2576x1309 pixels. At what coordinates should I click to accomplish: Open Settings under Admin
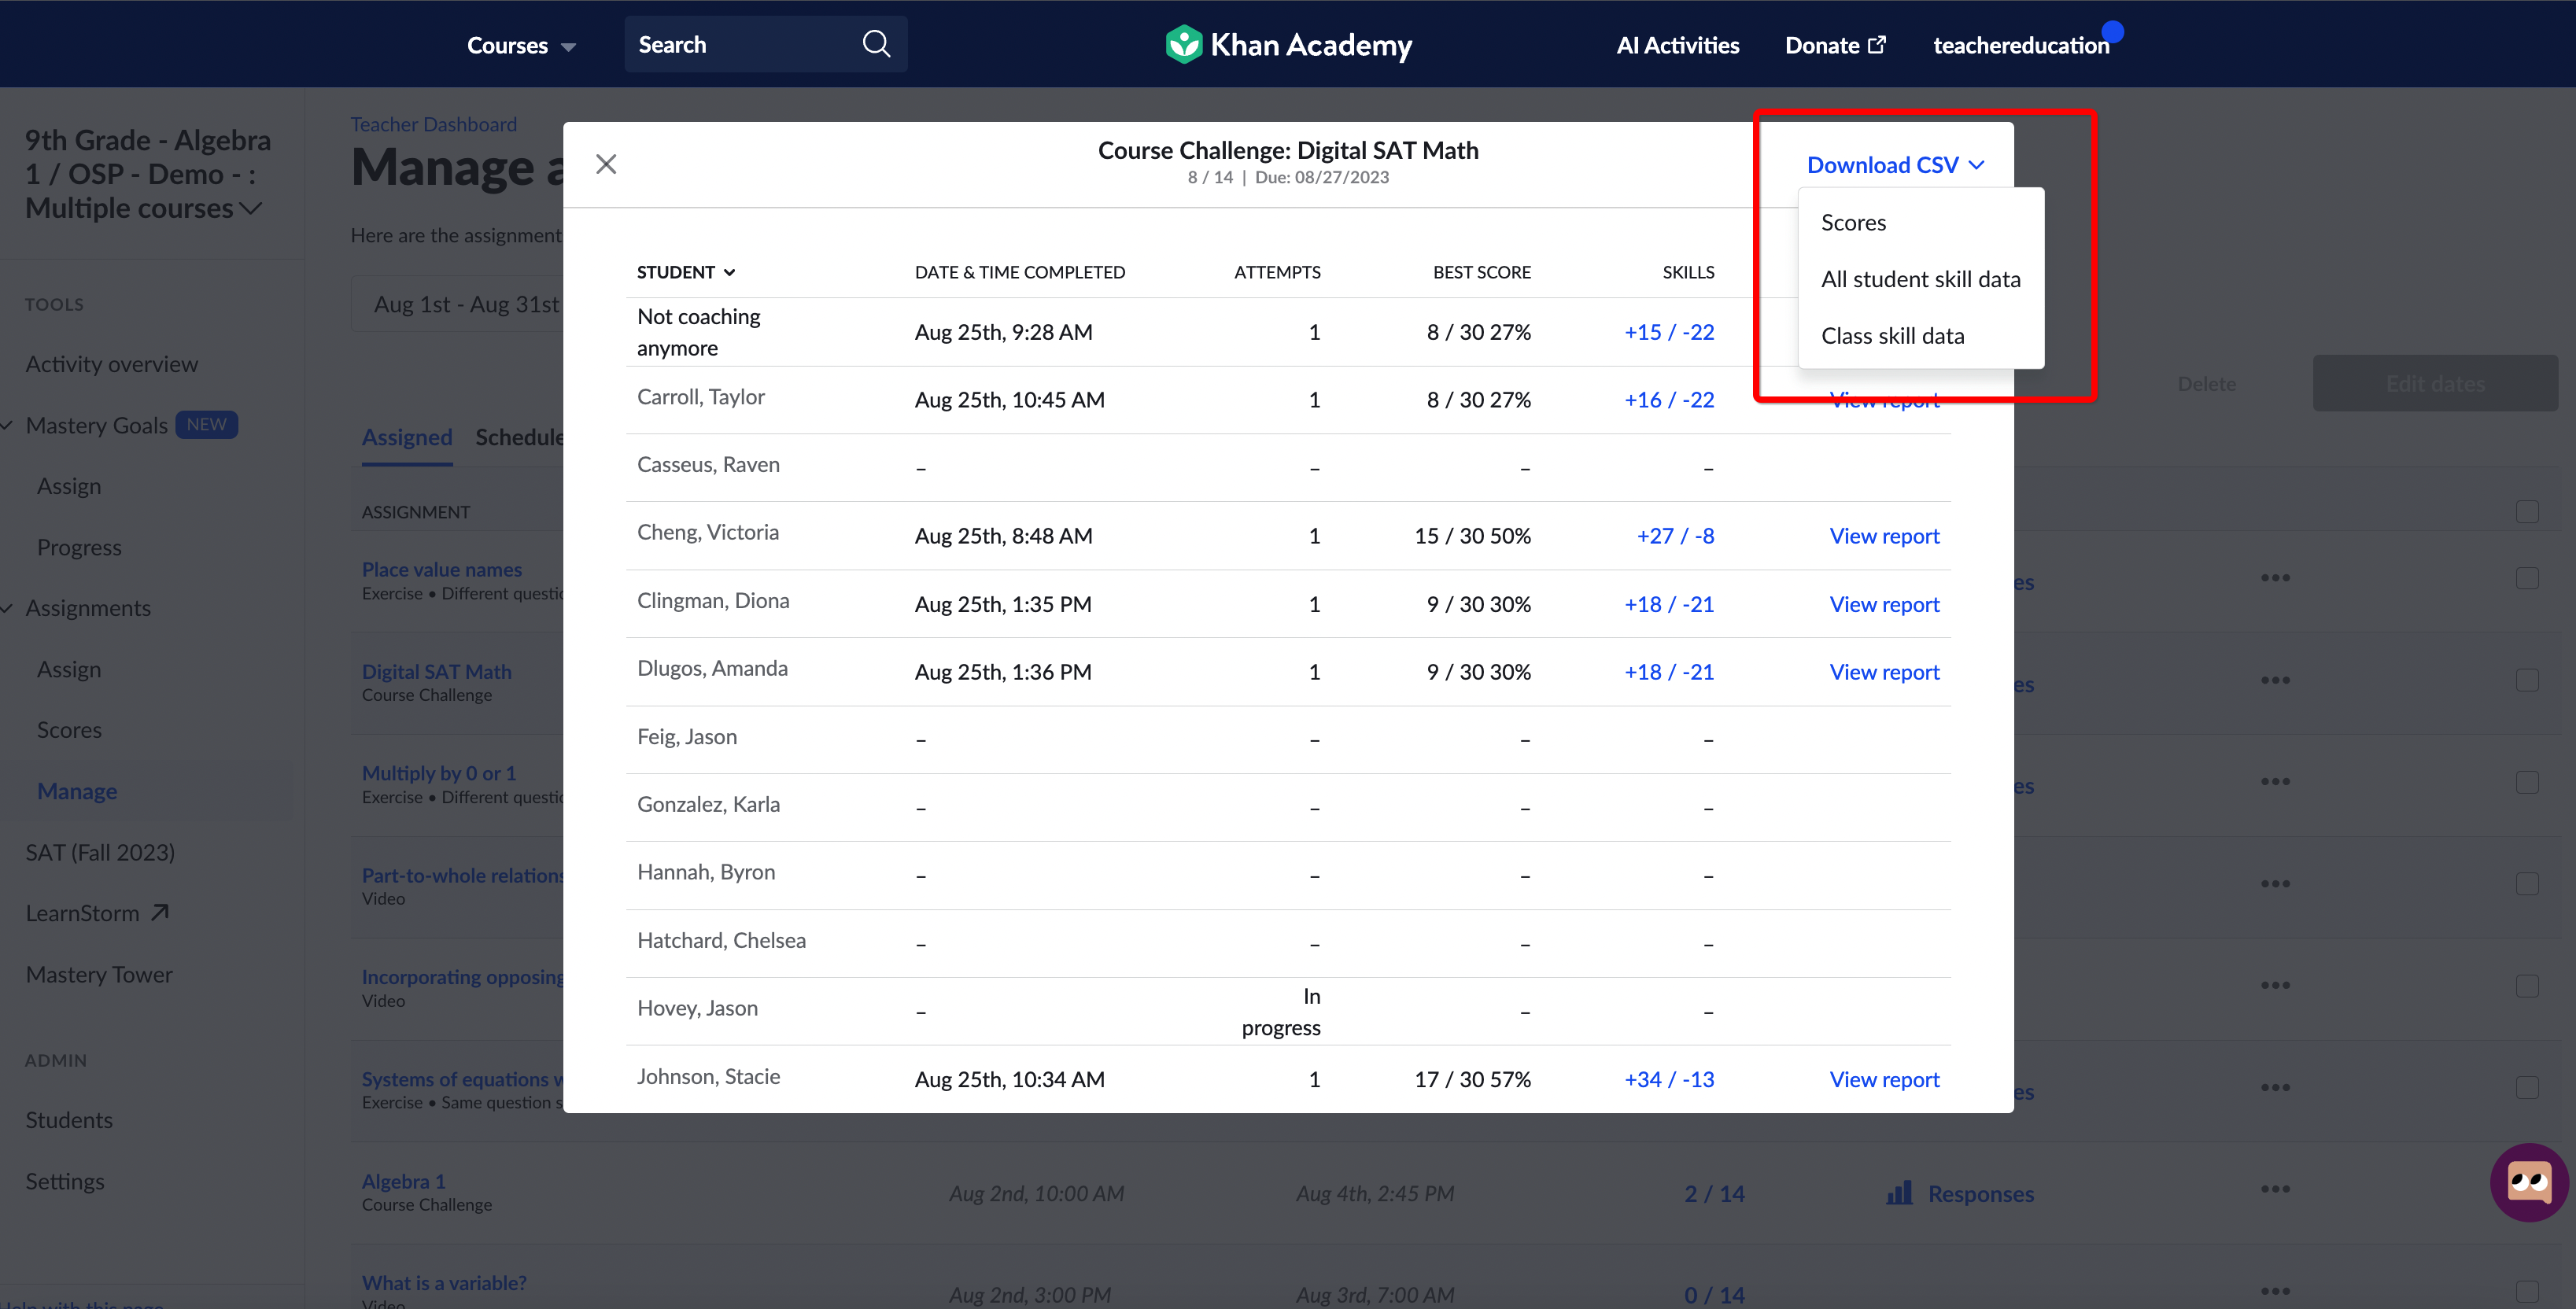pyautogui.click(x=65, y=1181)
